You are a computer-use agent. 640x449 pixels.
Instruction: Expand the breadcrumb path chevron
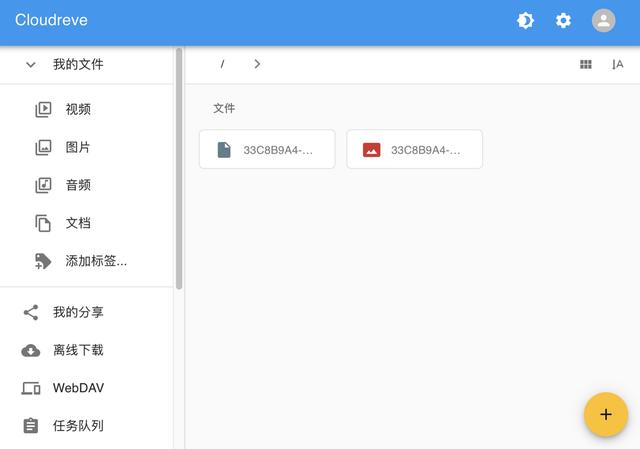click(x=257, y=64)
